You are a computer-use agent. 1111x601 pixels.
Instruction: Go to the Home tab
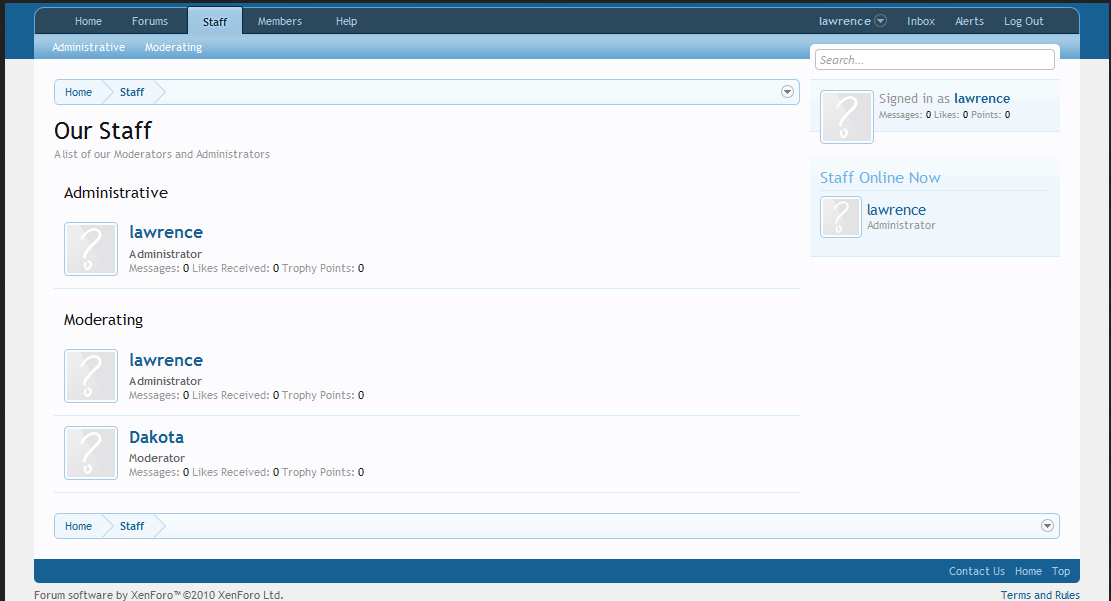pyautogui.click(x=89, y=21)
